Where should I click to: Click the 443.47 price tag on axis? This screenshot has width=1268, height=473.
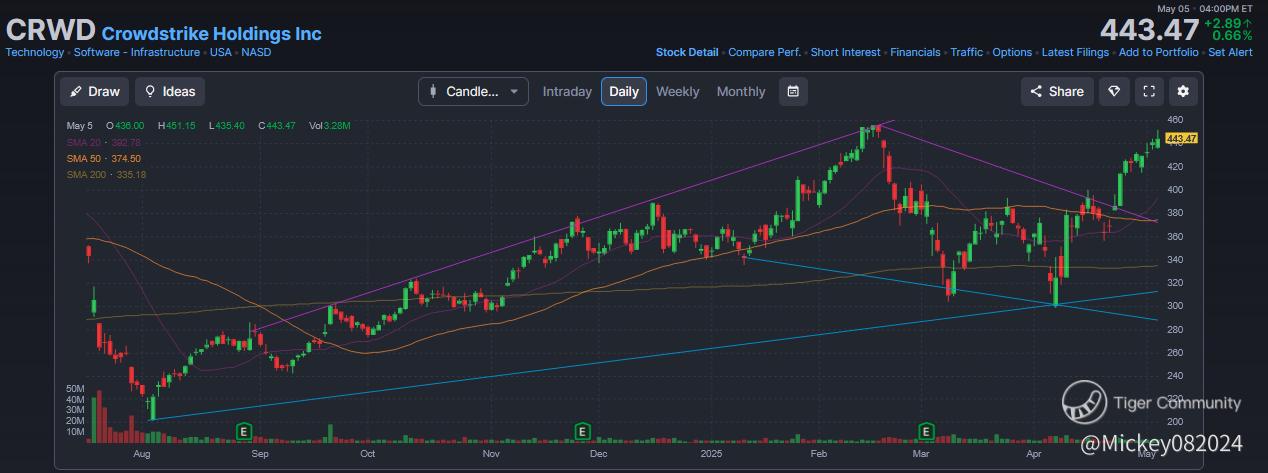pos(1182,138)
